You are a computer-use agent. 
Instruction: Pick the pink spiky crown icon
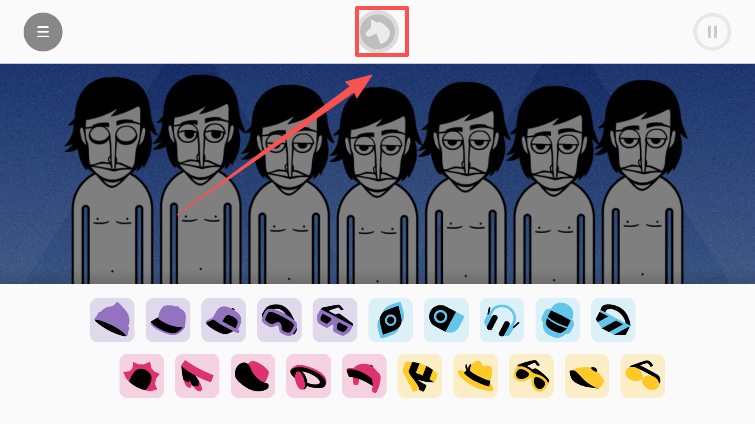coord(142,376)
